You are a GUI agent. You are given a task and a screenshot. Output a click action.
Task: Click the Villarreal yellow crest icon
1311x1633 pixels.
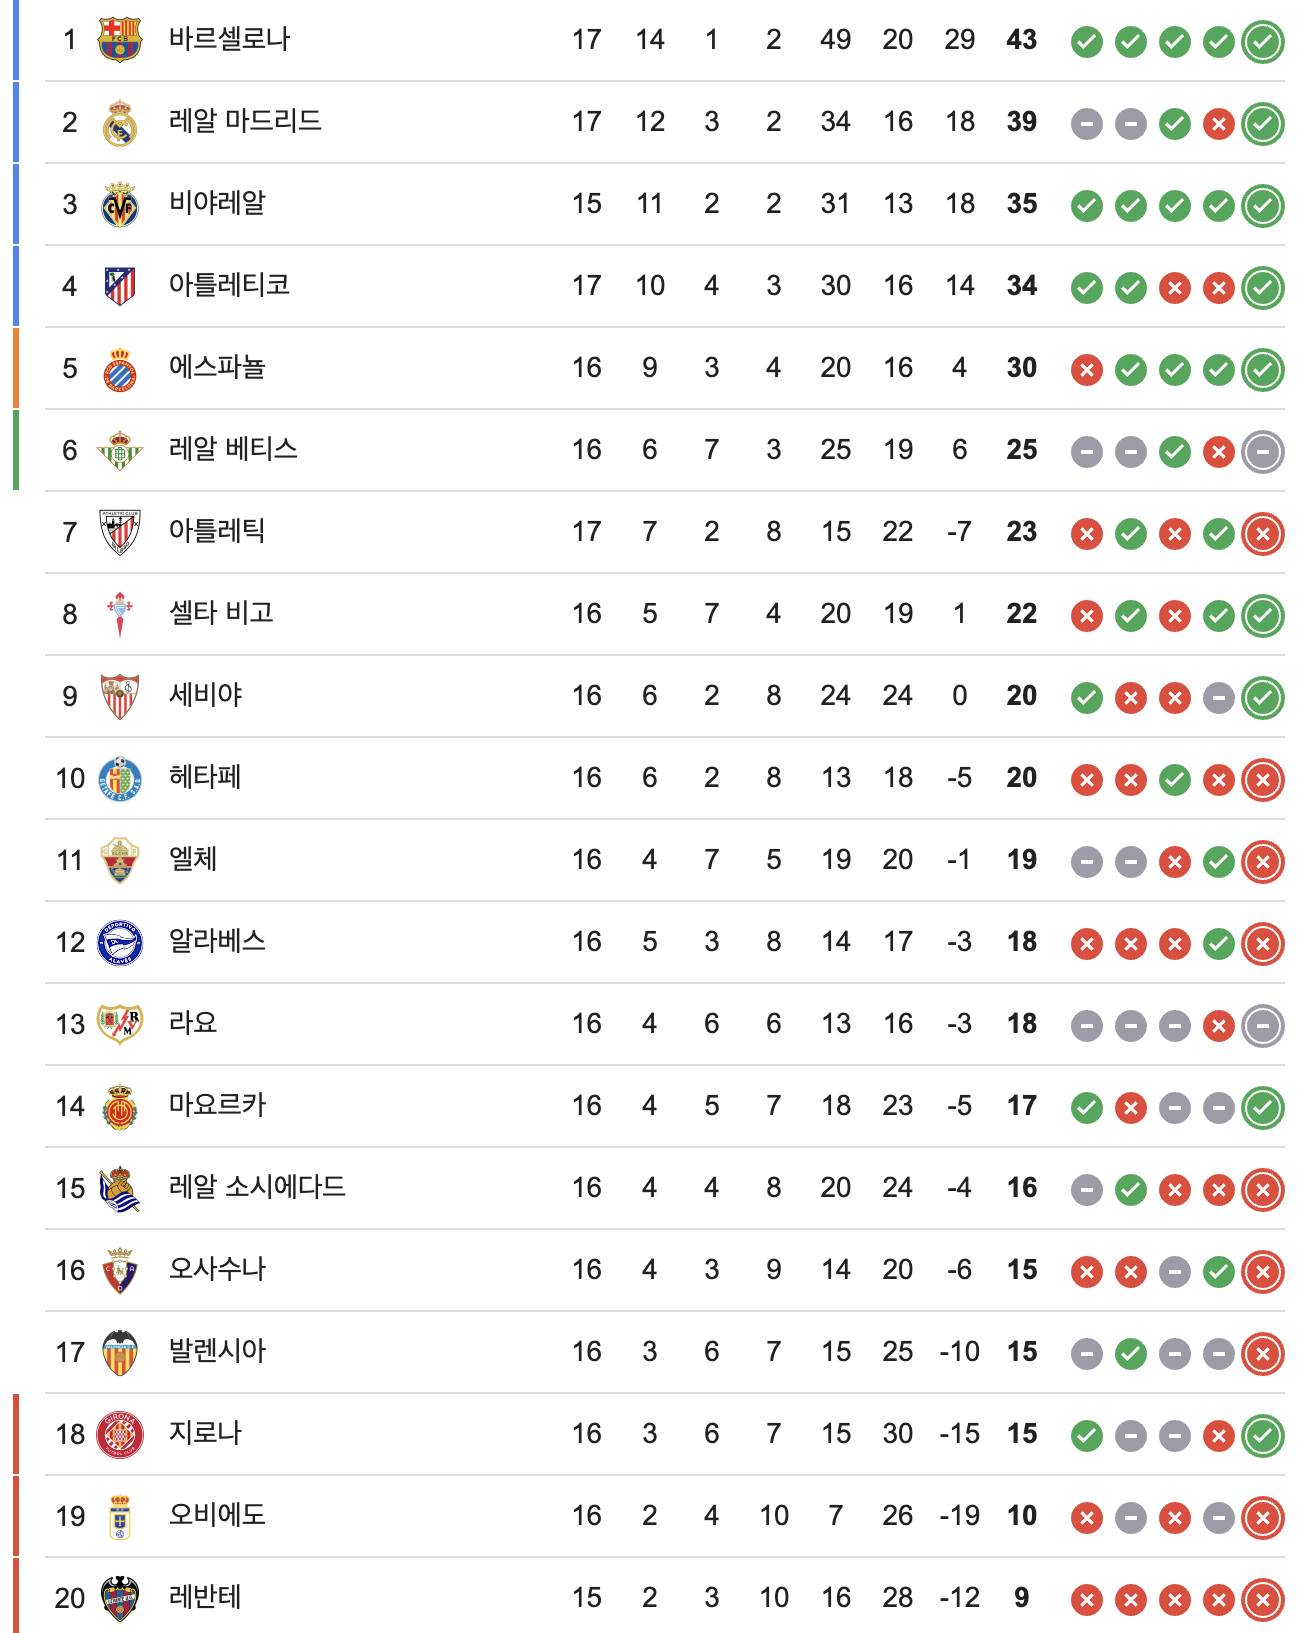[x=119, y=205]
